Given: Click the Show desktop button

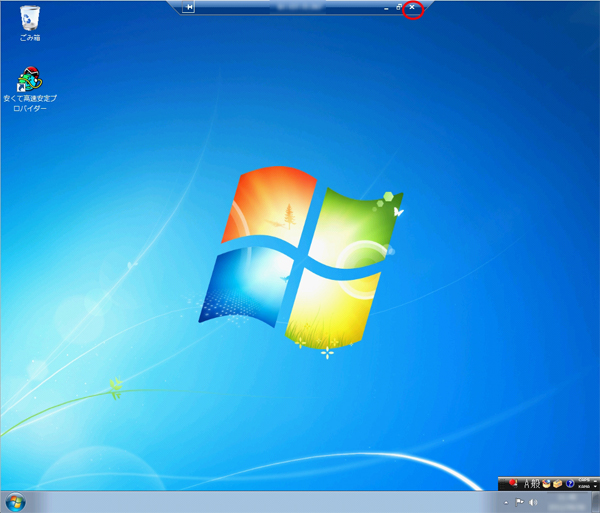Looking at the screenshot, I should (x=595, y=502).
